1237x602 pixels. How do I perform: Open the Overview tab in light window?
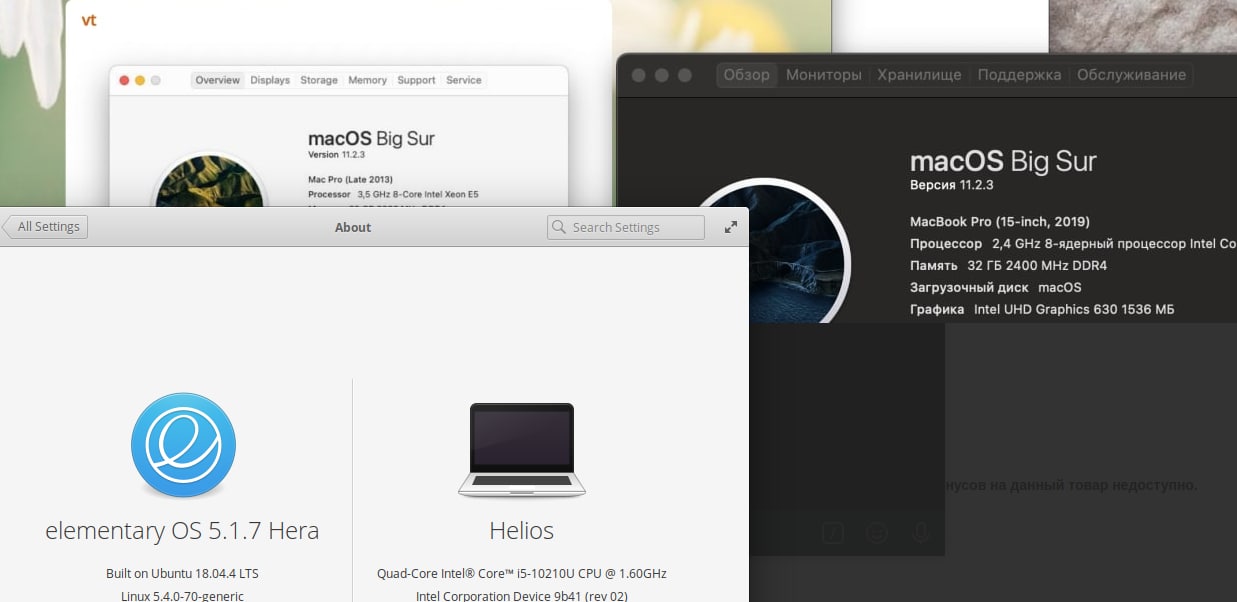pyautogui.click(x=217, y=80)
